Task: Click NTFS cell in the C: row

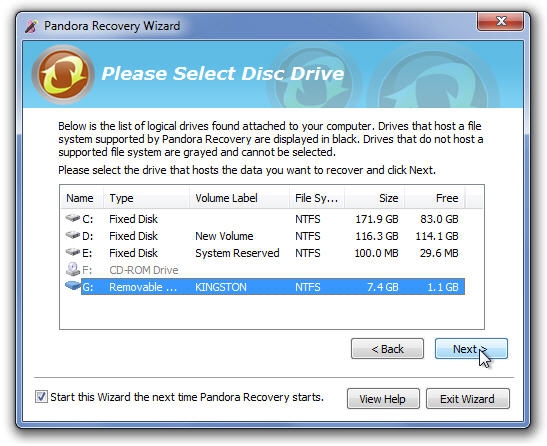Action: pos(308,219)
